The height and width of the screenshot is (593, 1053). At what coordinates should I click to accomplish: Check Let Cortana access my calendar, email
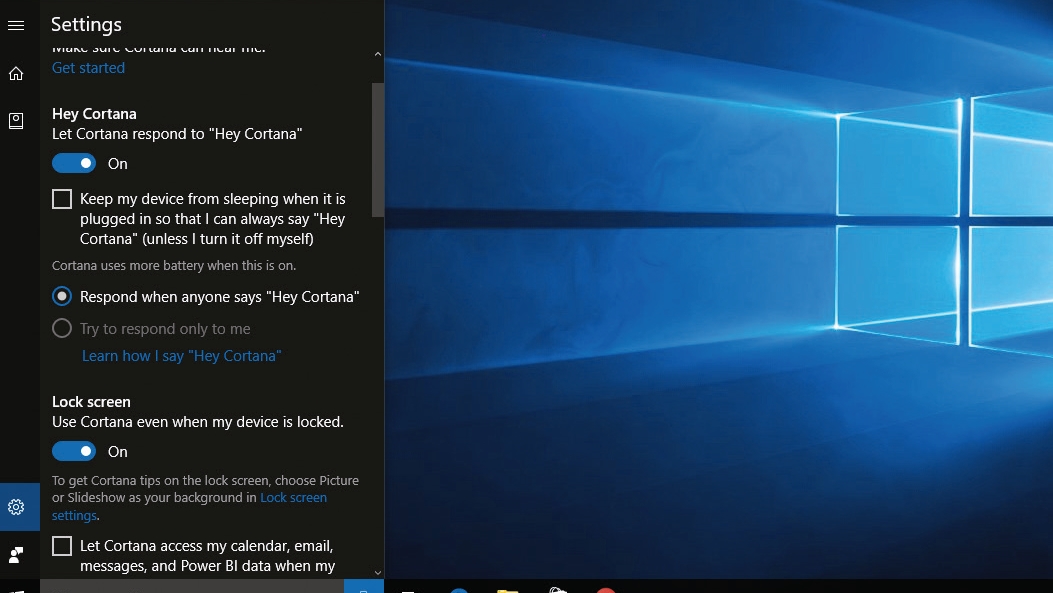point(62,546)
